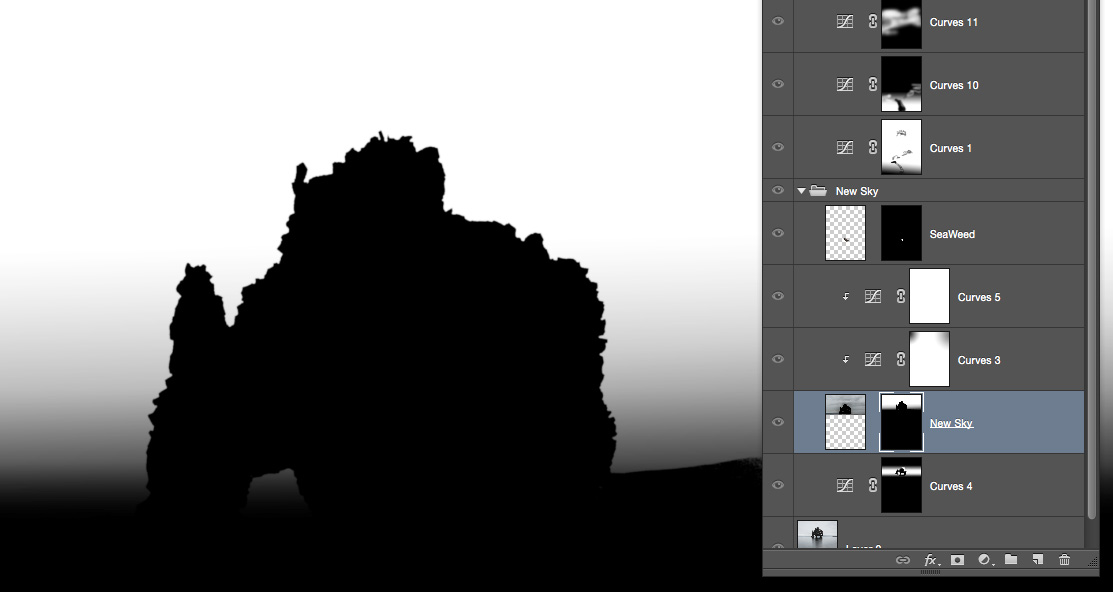Unlink mask on Curves 10 layer
Screen dimensions: 1113x592
(x=872, y=84)
